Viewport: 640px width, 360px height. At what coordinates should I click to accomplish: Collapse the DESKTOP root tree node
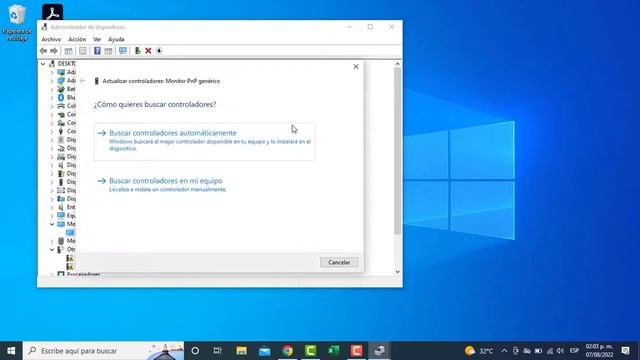pos(43,64)
